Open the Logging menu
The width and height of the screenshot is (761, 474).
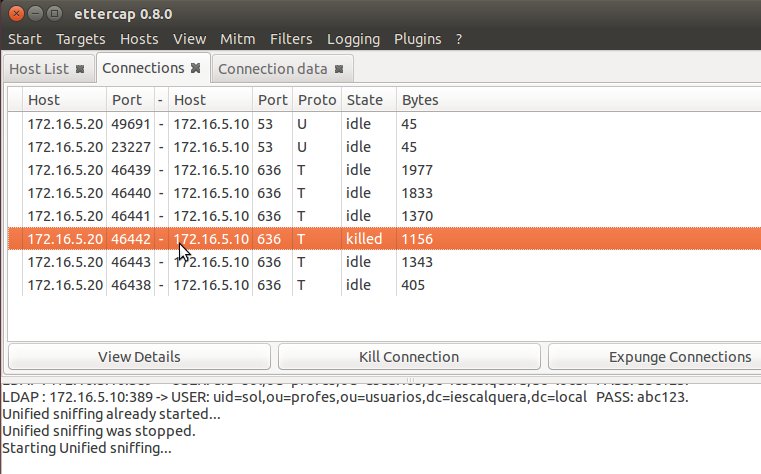tap(353, 39)
